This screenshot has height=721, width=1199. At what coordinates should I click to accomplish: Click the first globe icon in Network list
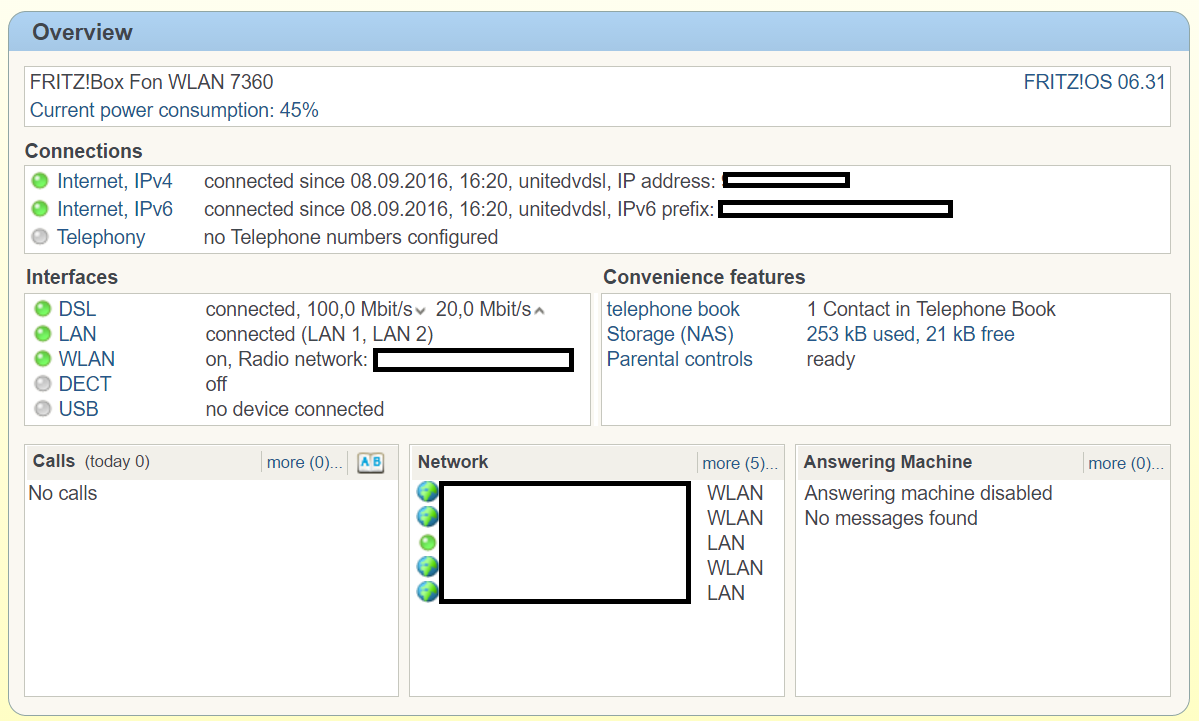click(428, 493)
